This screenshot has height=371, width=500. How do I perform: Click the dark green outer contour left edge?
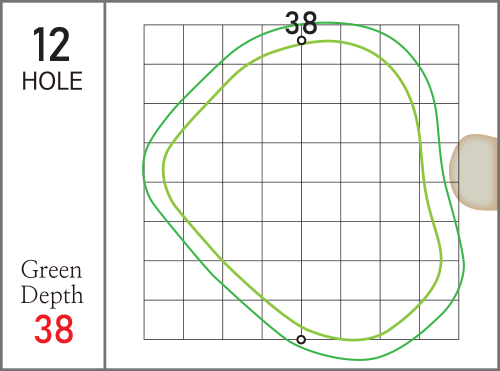143,168
